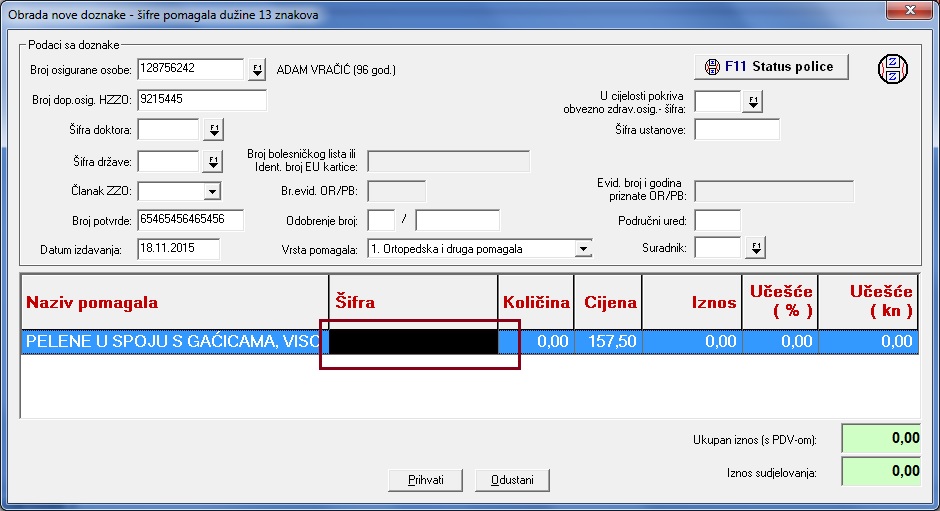The height and width of the screenshot is (511, 940).
Task: Click Evid. broj i godina priznate OR/PB field
Action: [x=774, y=191]
